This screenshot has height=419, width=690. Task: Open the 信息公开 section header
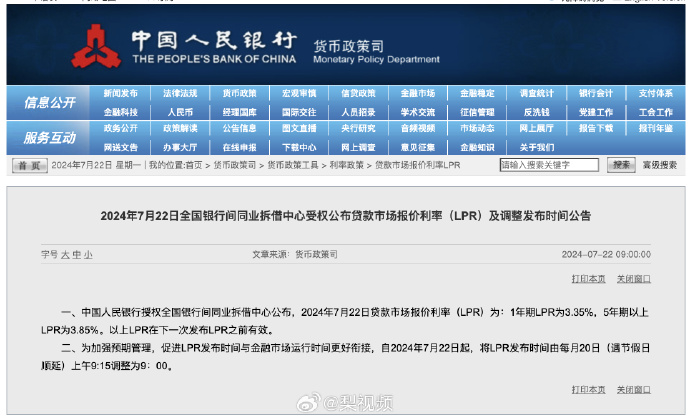click(50, 103)
